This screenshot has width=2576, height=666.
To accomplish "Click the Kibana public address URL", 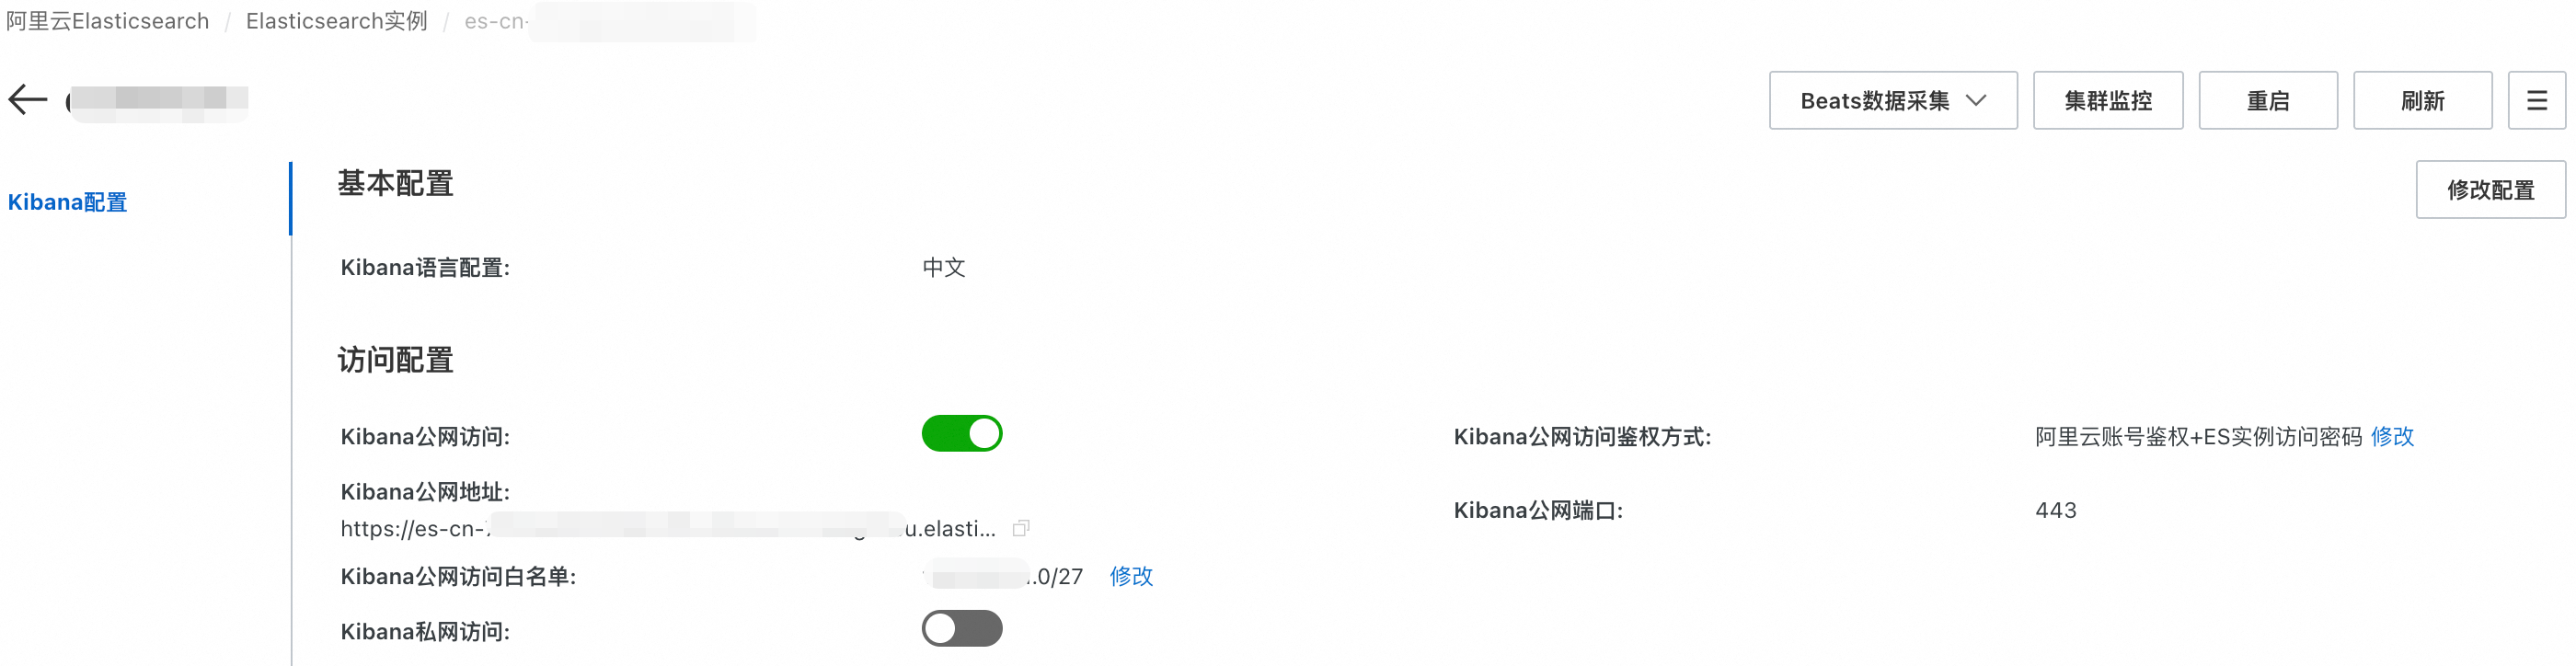I will (x=668, y=528).
